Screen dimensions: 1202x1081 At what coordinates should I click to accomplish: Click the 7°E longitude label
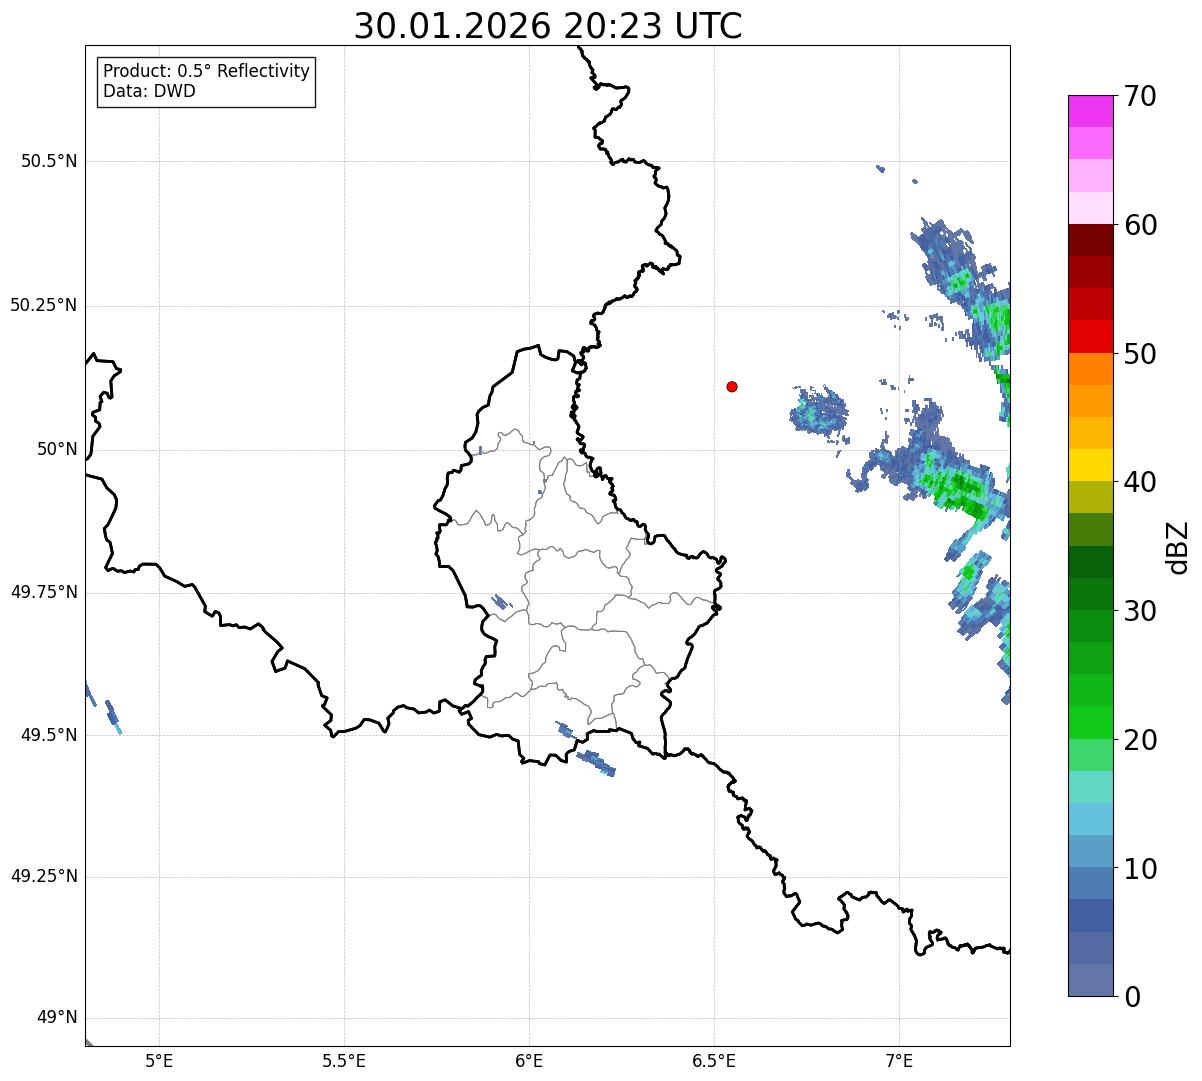[899, 1061]
